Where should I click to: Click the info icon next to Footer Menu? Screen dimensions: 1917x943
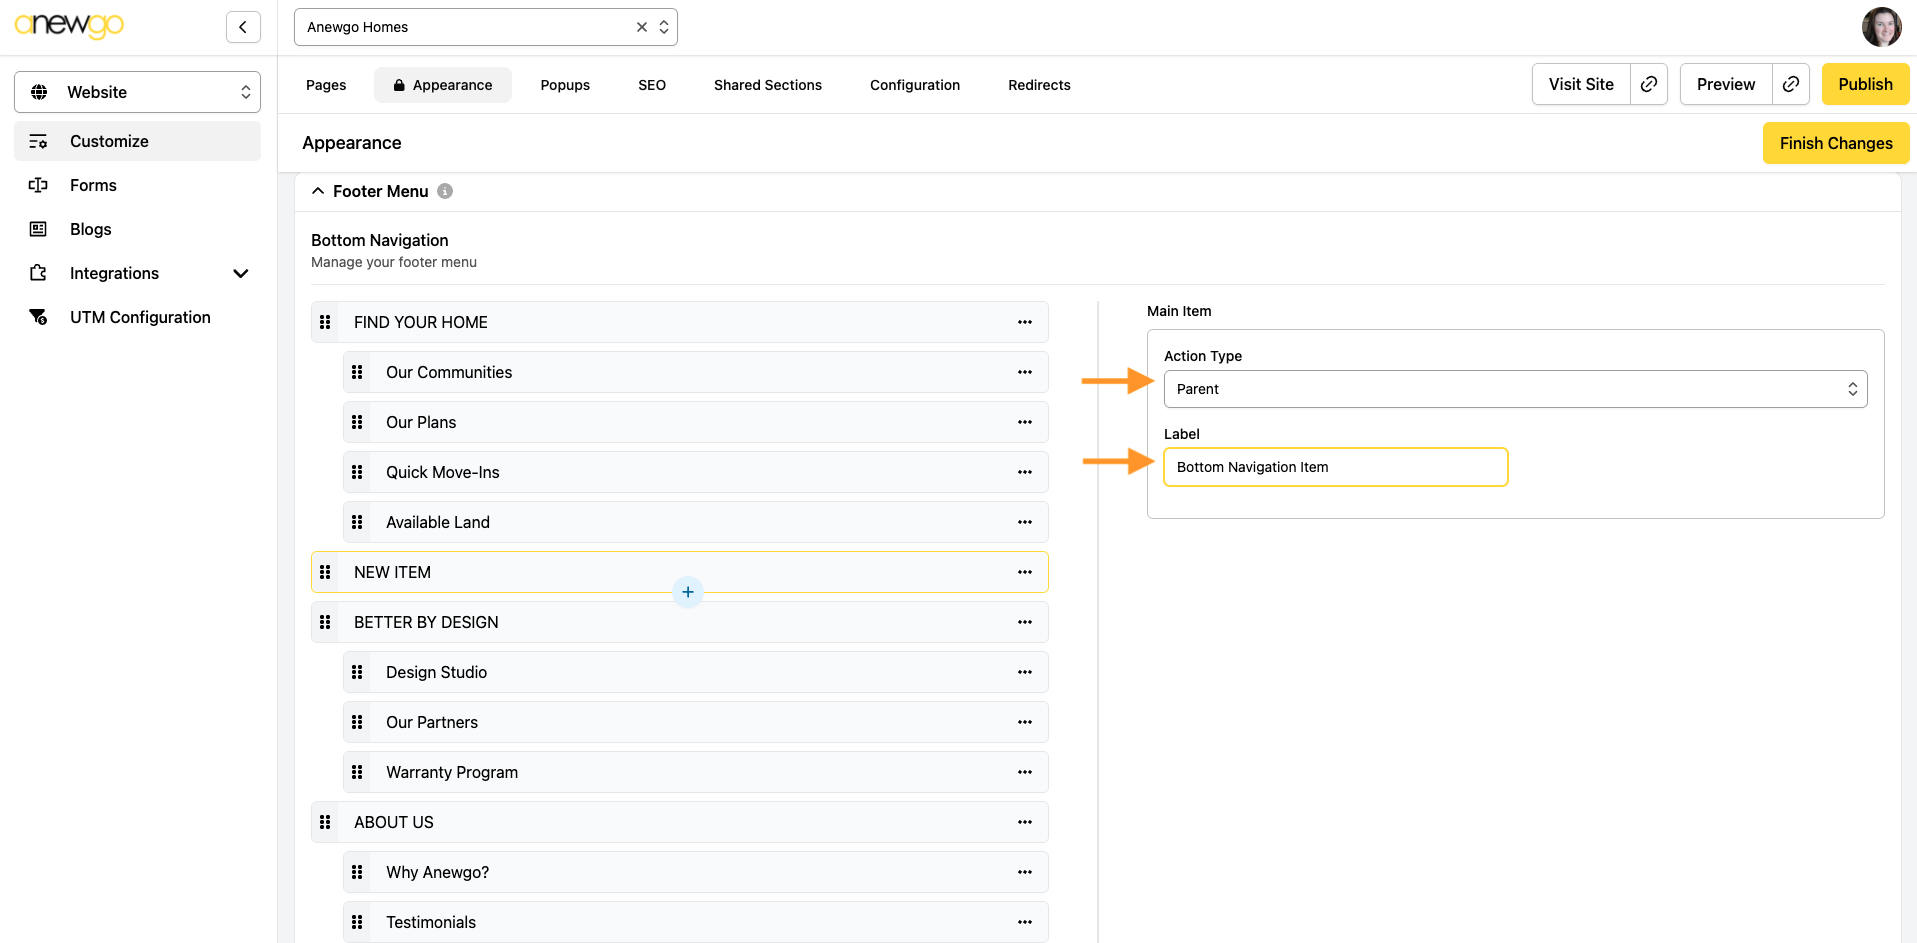(445, 191)
